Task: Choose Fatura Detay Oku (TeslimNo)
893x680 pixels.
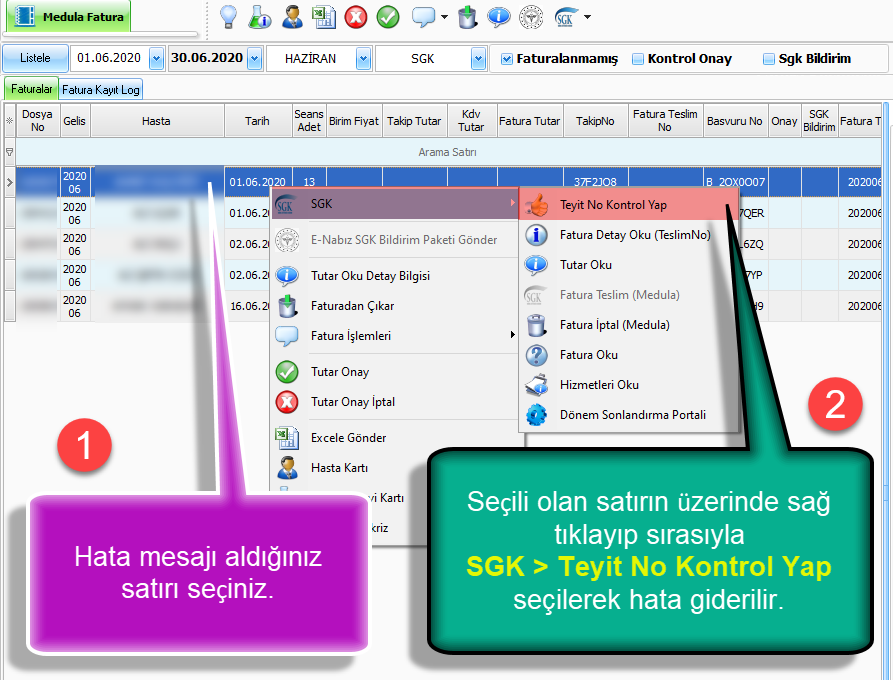Action: coord(629,235)
